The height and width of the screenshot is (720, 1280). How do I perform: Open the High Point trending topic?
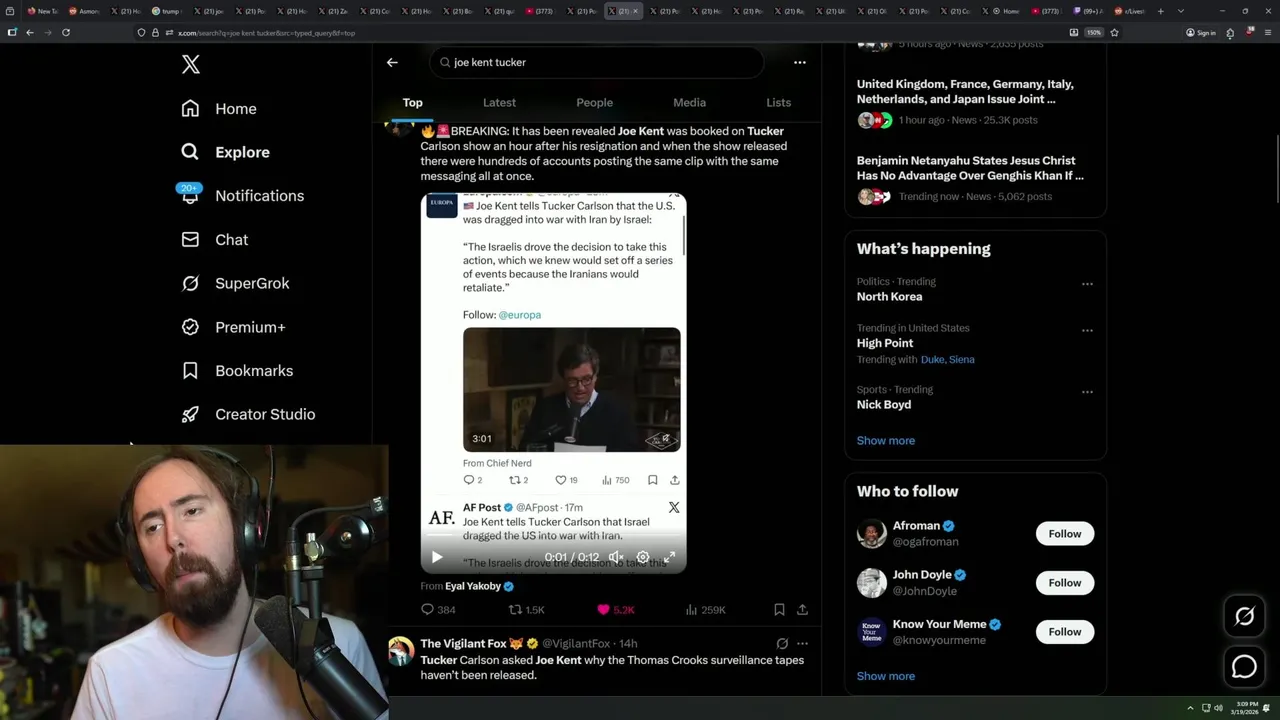pyautogui.click(x=885, y=343)
